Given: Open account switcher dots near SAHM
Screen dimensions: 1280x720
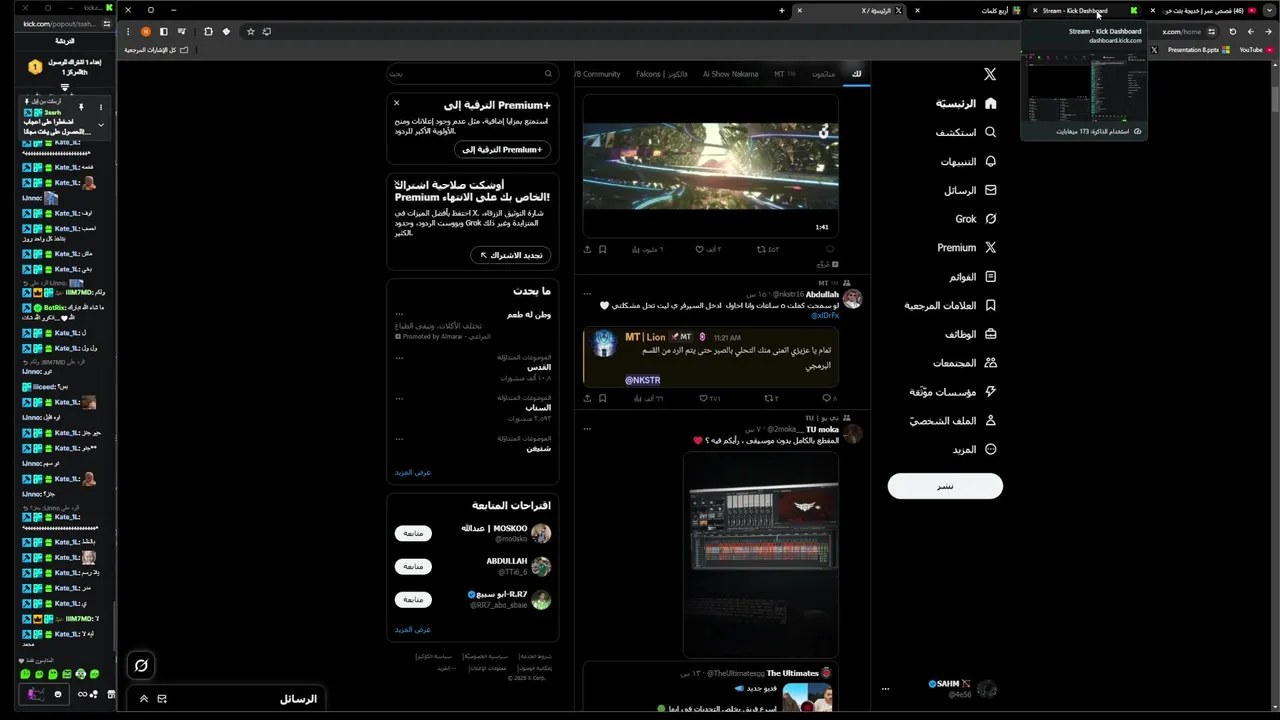Looking at the screenshot, I should point(885,689).
